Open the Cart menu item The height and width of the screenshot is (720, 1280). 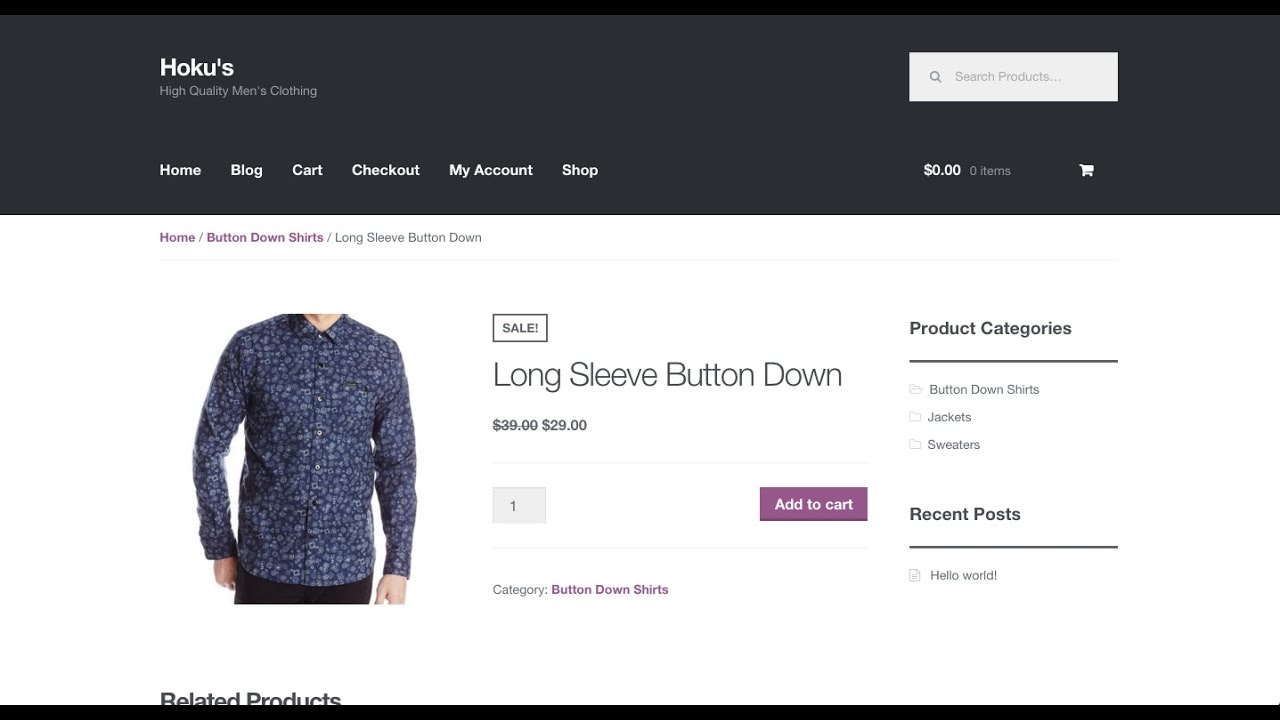307,170
